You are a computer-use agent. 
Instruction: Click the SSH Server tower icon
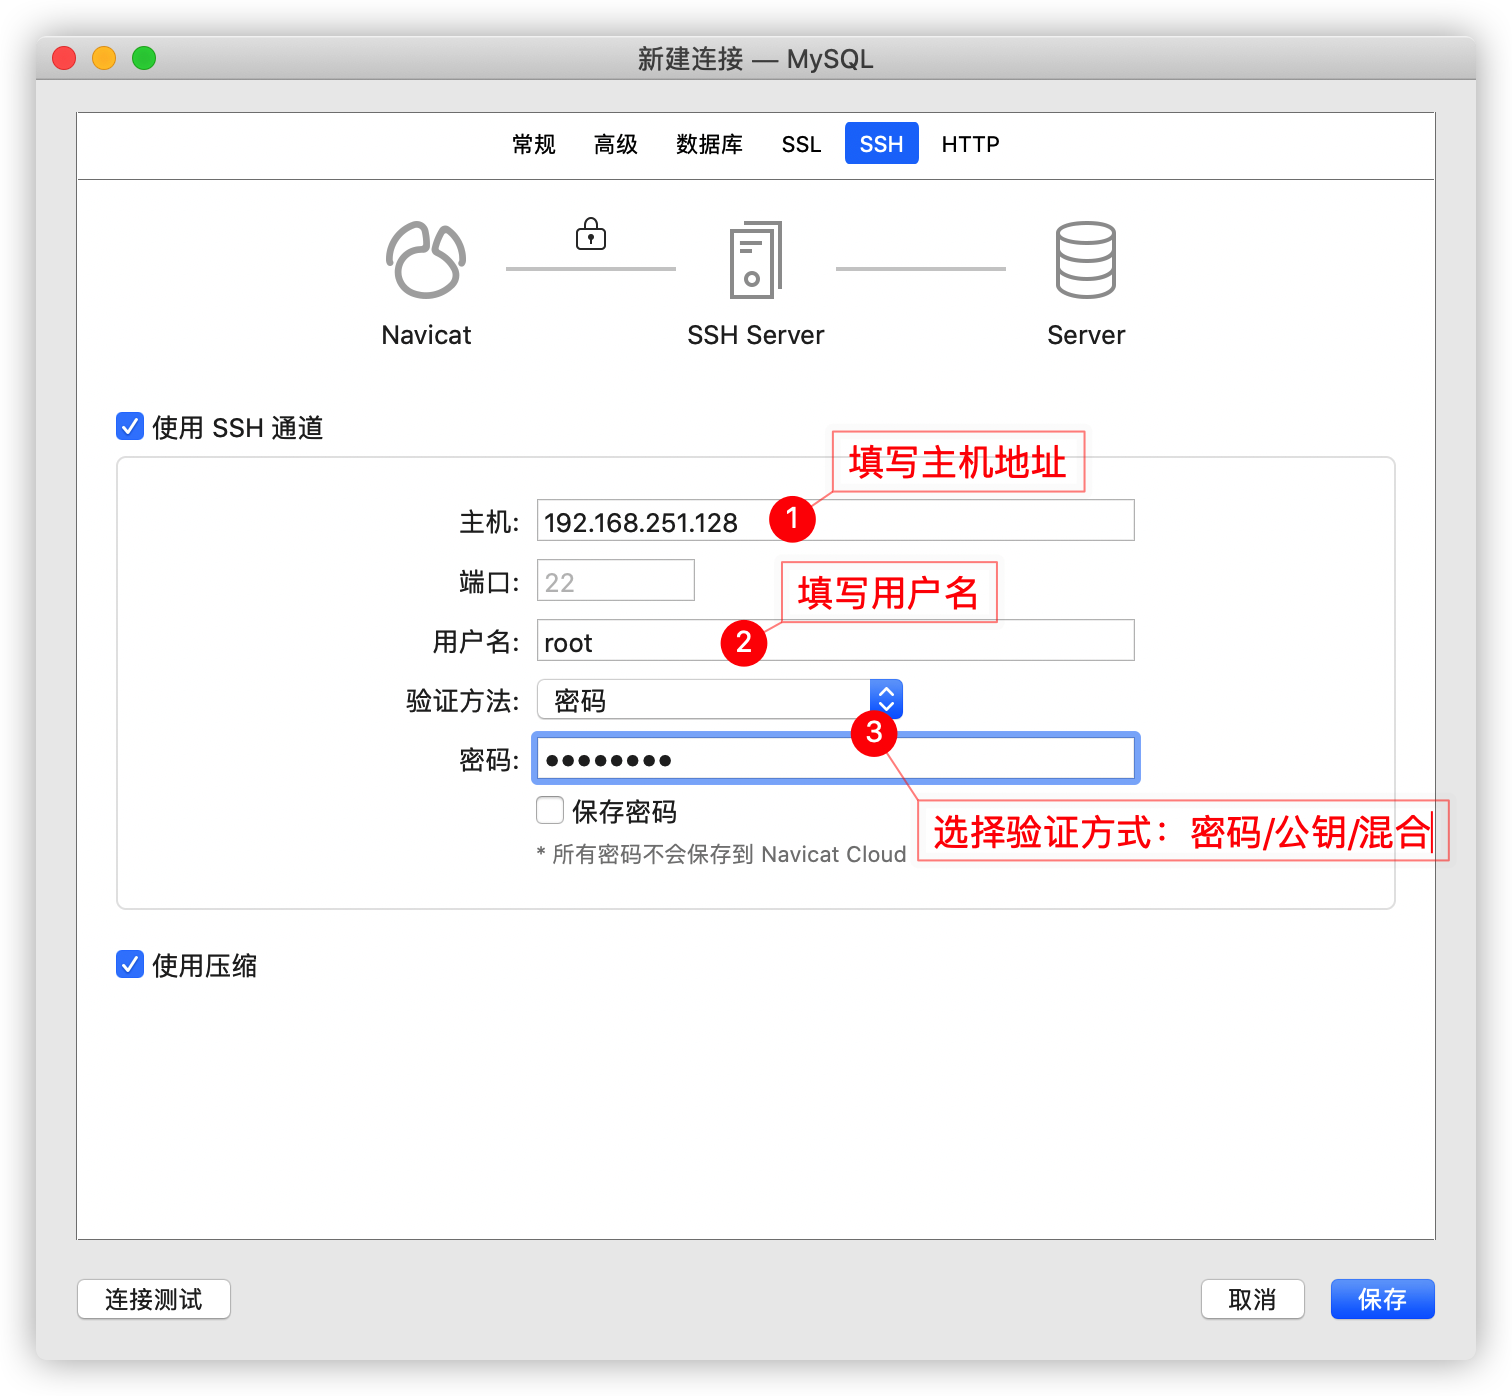point(755,260)
